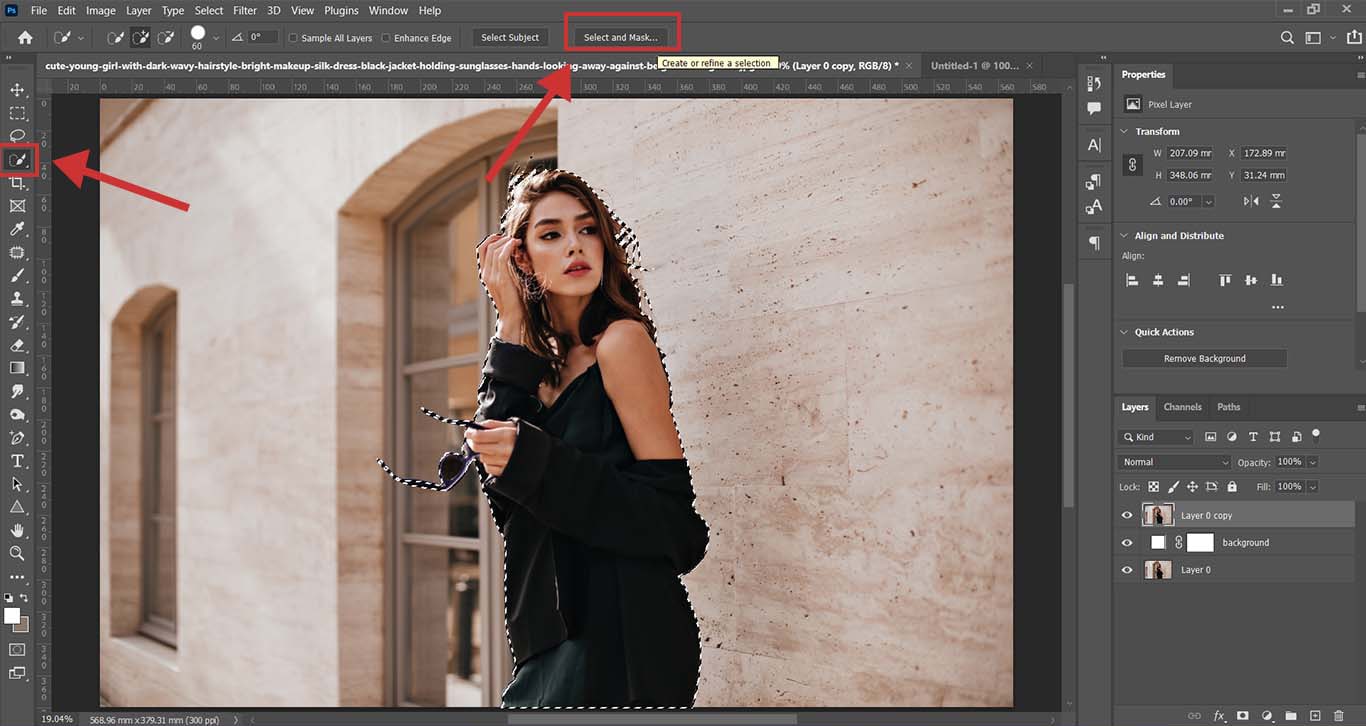
Task: Open the Kind filter dropdown
Action: [x=1155, y=437]
